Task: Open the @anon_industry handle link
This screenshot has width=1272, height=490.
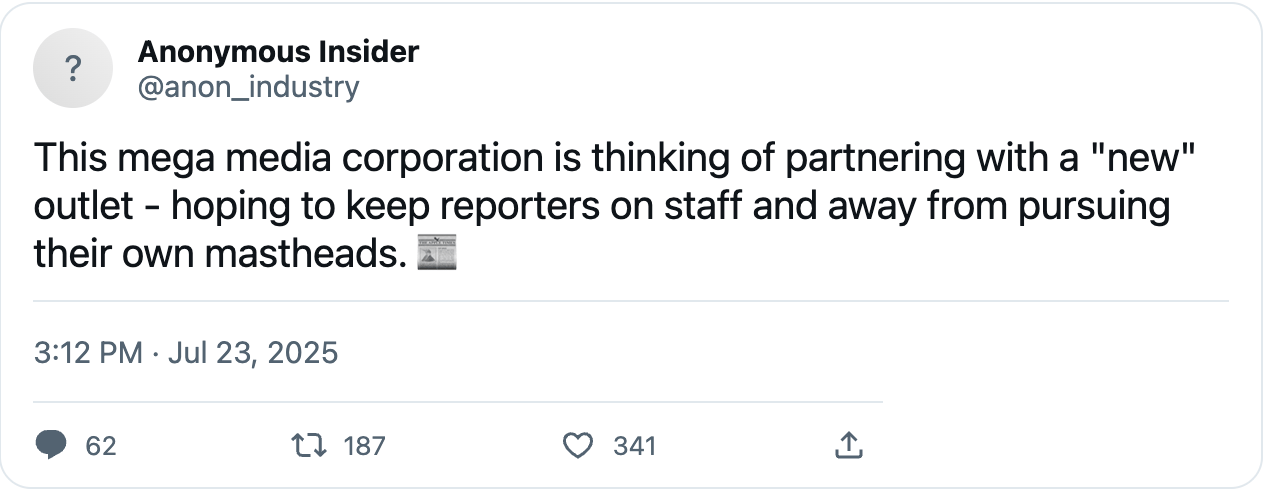Action: click(x=248, y=88)
